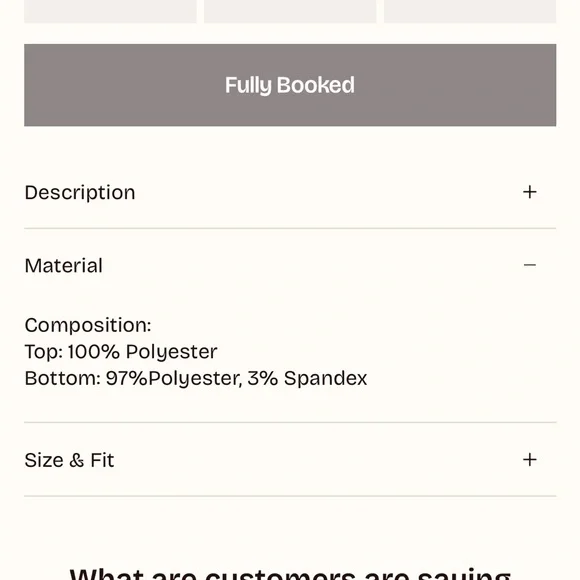Select the left gray thumbnail box
The image size is (580, 580).
(110, 11)
